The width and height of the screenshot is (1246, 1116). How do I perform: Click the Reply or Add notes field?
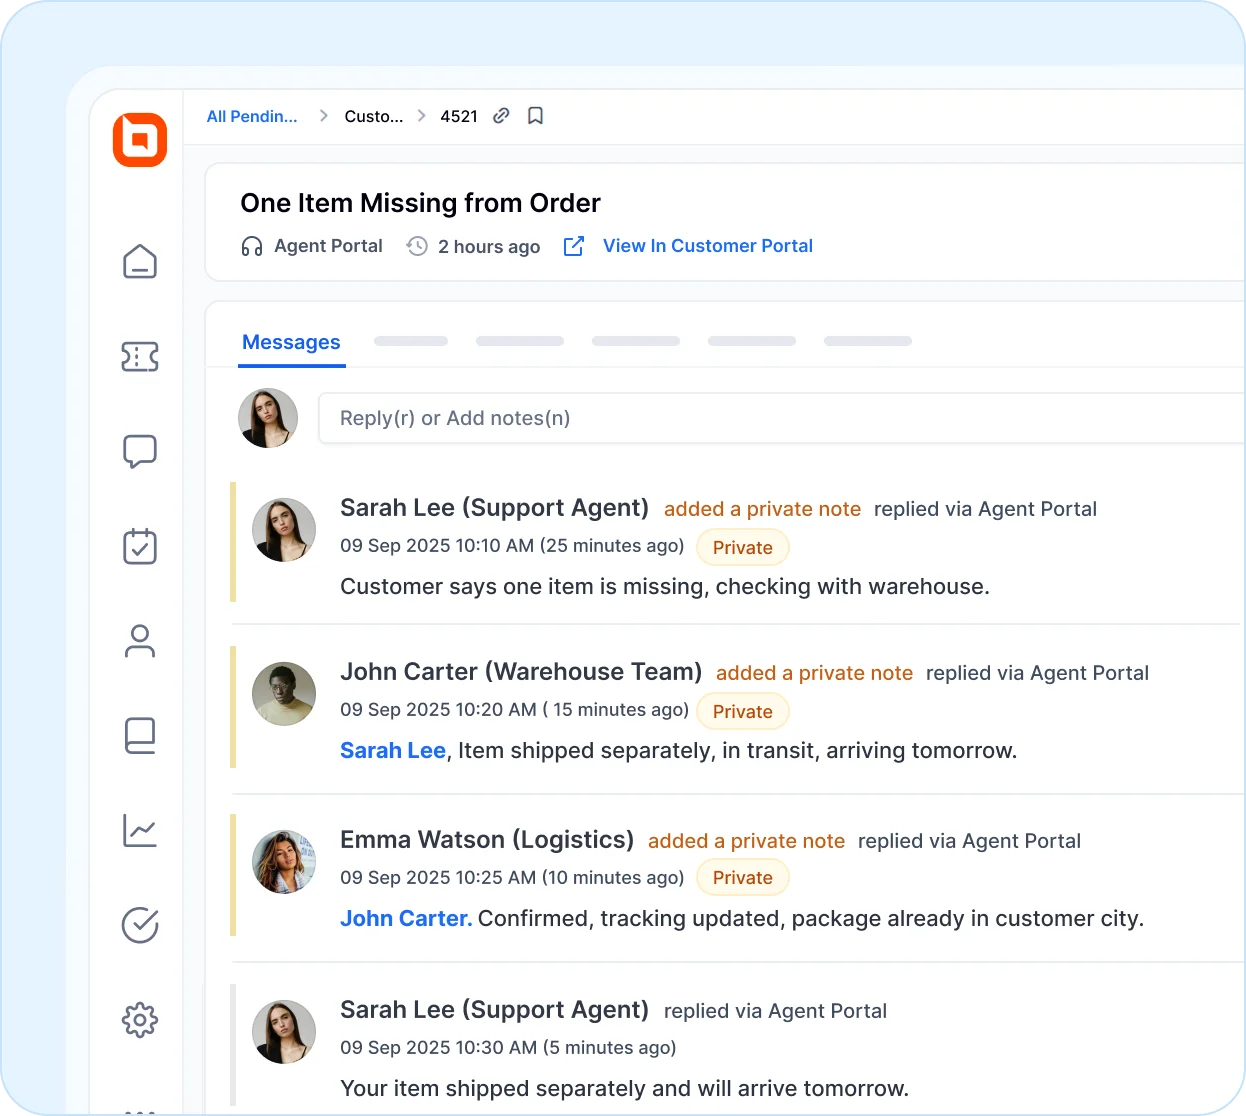click(x=782, y=418)
